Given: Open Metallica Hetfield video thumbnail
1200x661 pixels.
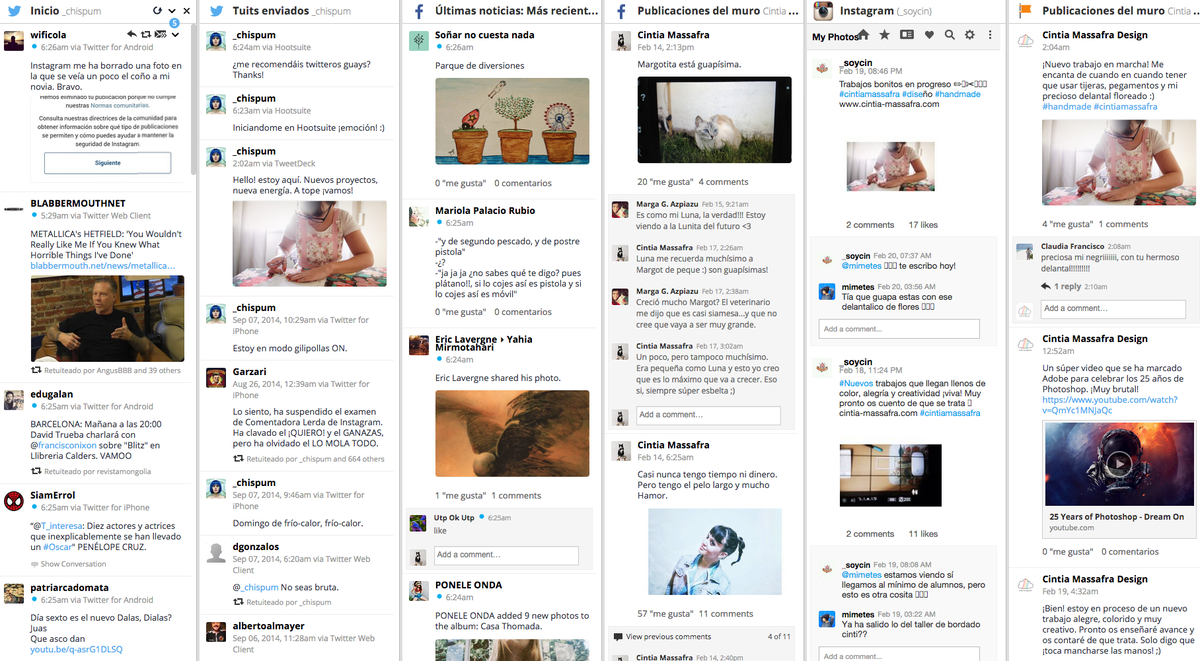Looking at the screenshot, I should pos(108,318).
